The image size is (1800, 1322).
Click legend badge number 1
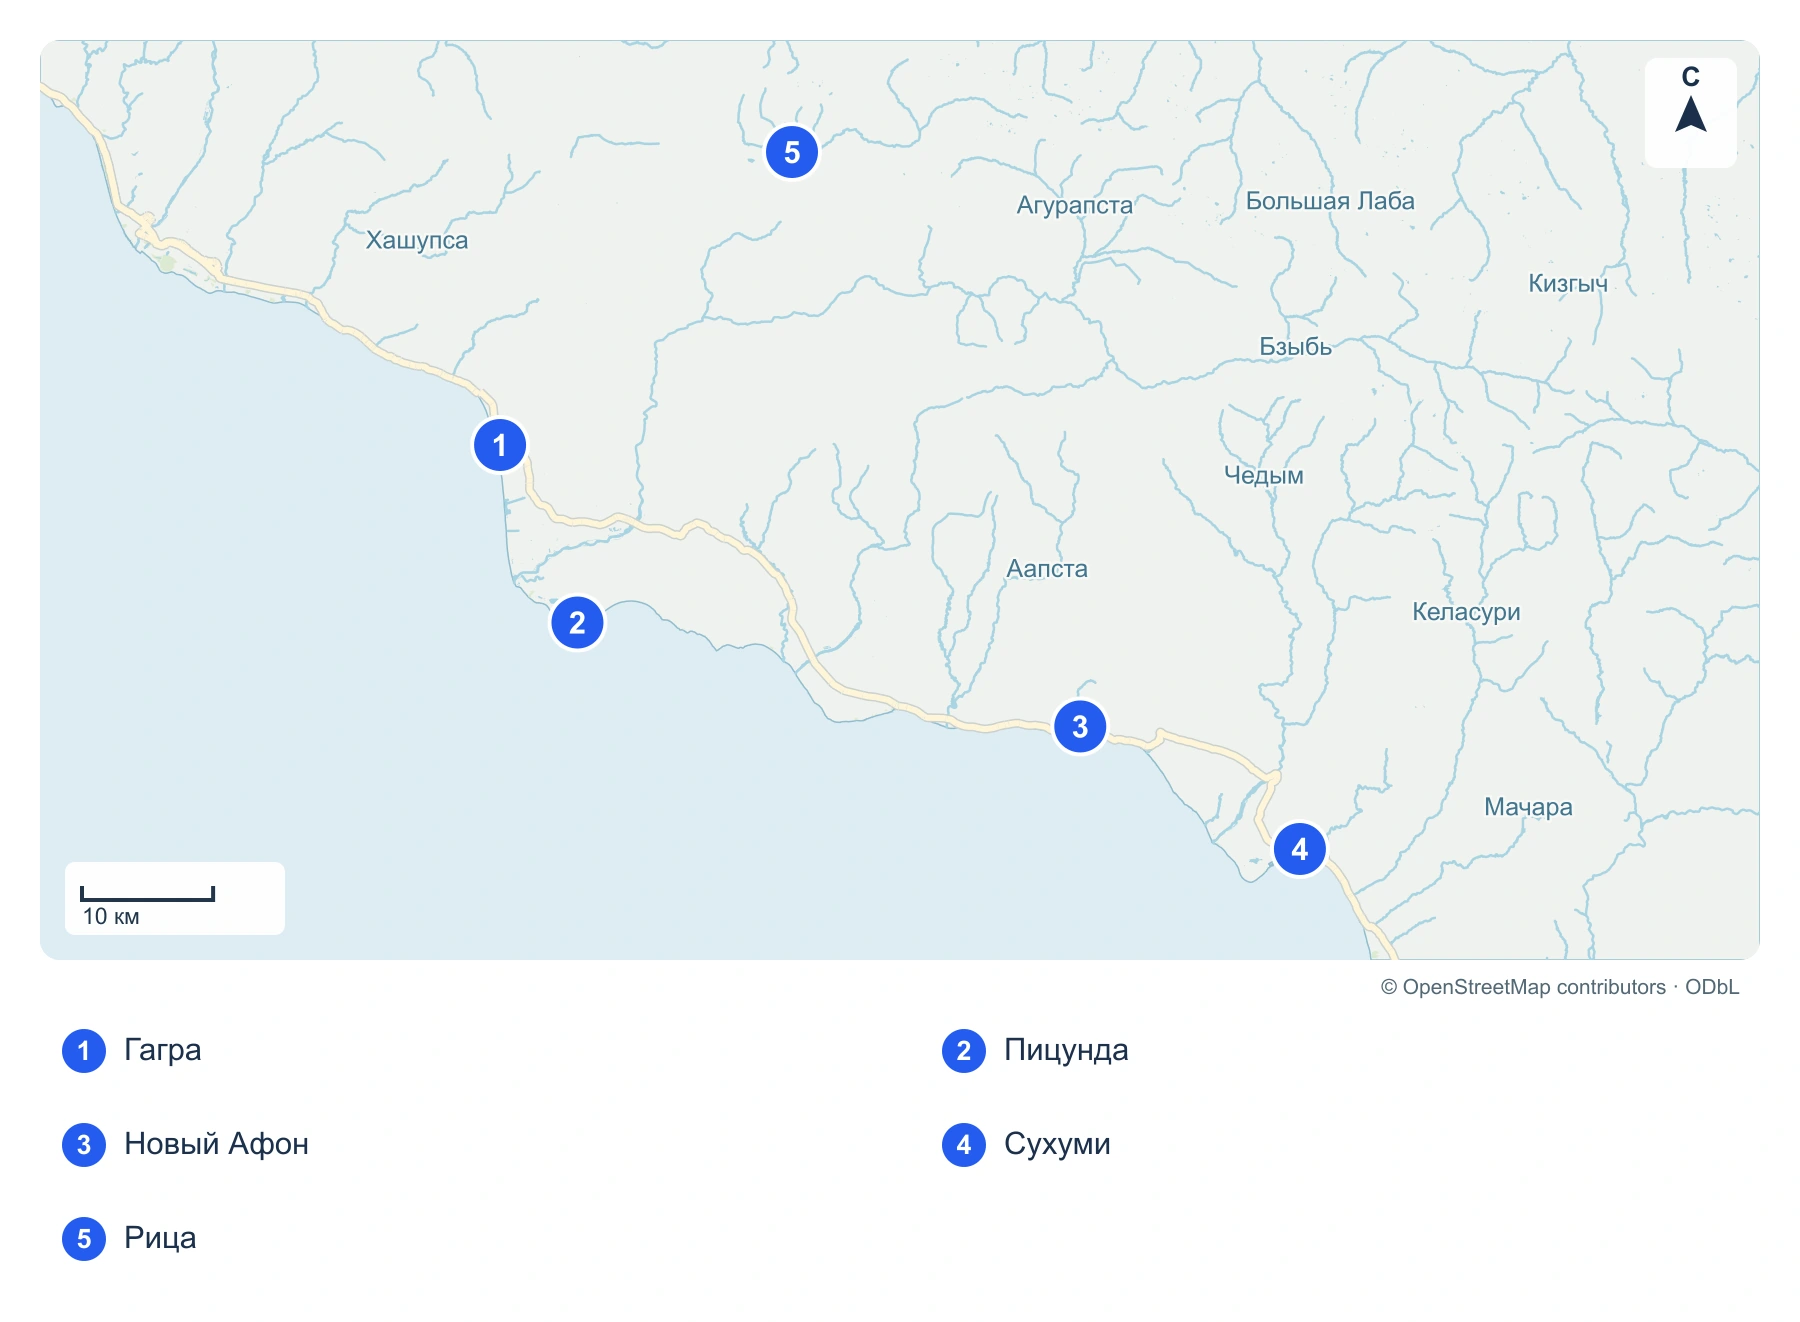tap(84, 1051)
